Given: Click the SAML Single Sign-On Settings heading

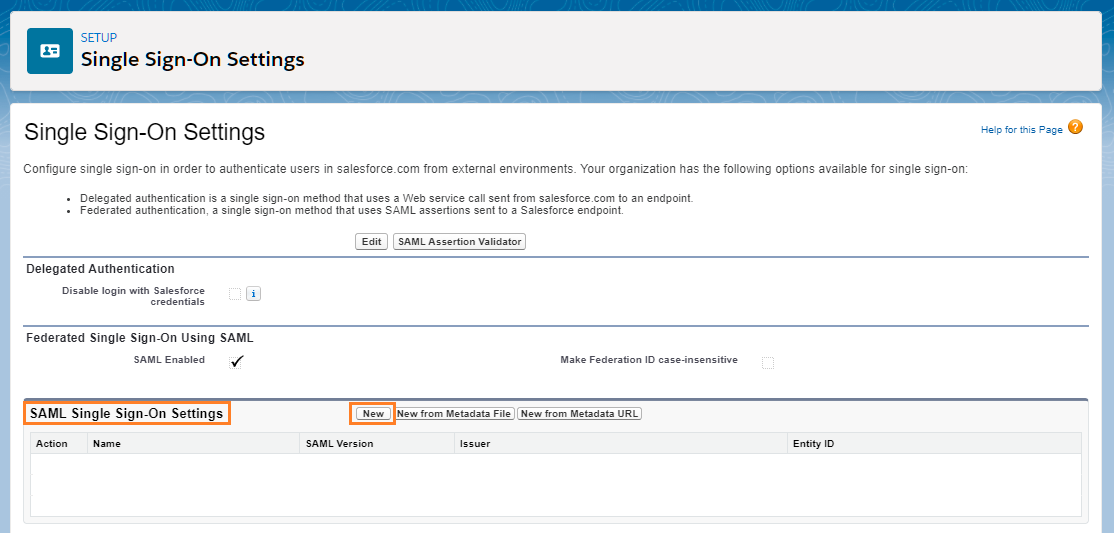Looking at the screenshot, I should (x=127, y=414).
